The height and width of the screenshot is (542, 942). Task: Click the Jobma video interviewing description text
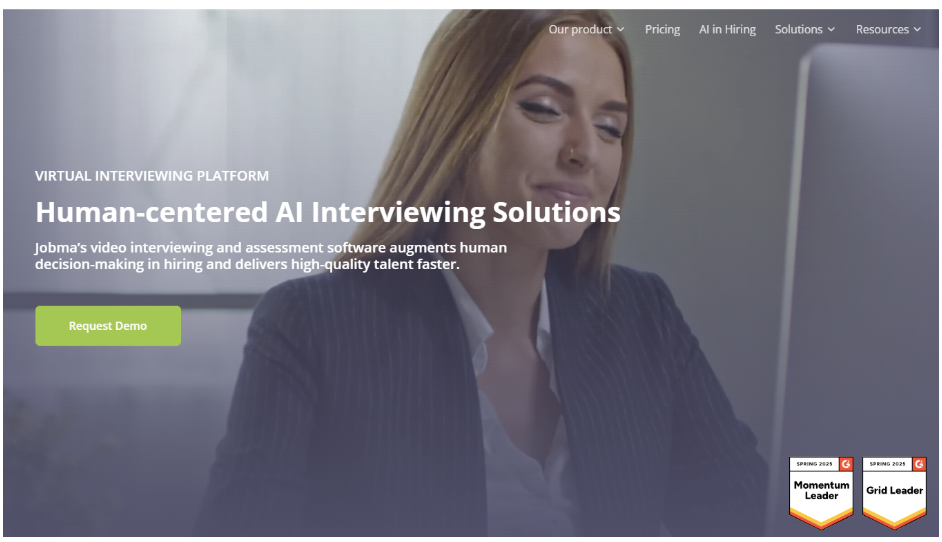pos(271,256)
